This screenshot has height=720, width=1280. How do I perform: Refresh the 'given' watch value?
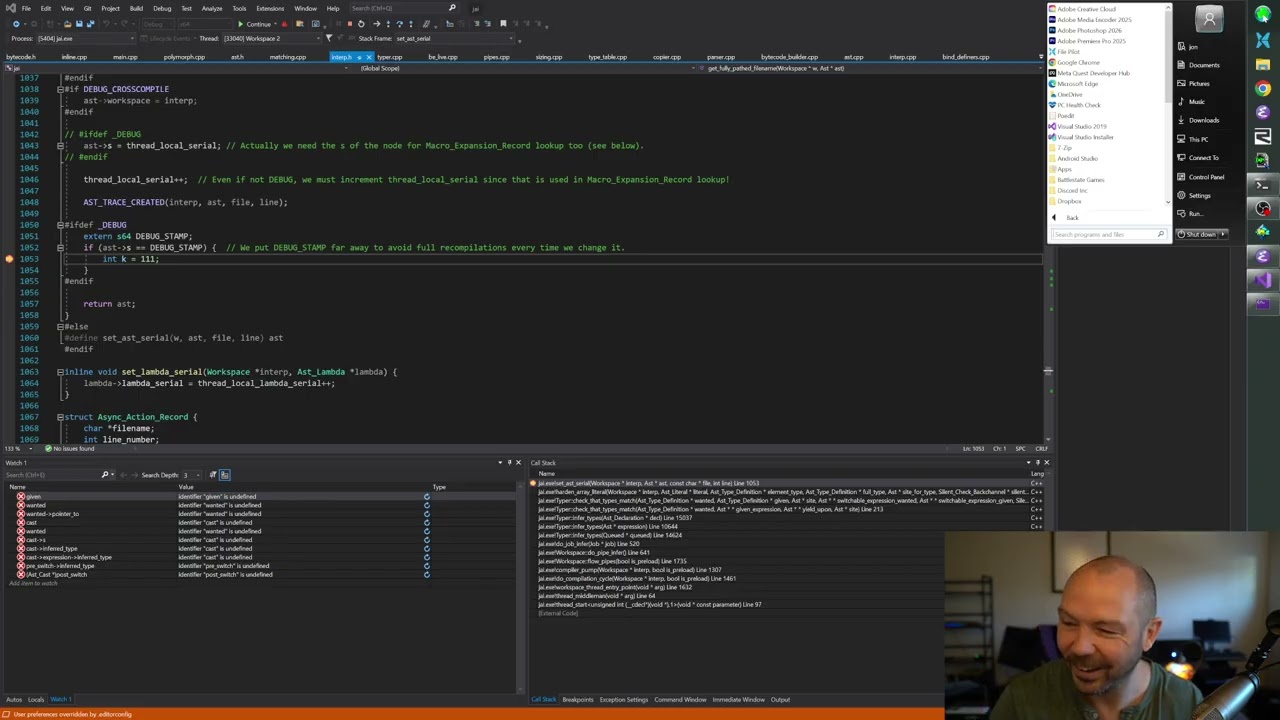tap(427, 497)
